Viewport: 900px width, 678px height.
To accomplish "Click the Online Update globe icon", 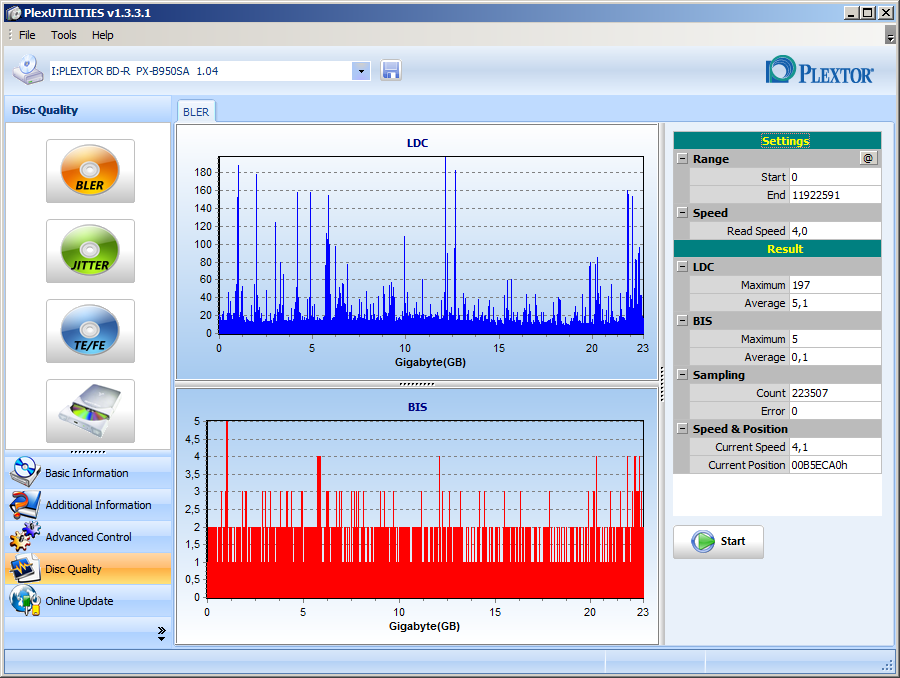I will coord(25,600).
